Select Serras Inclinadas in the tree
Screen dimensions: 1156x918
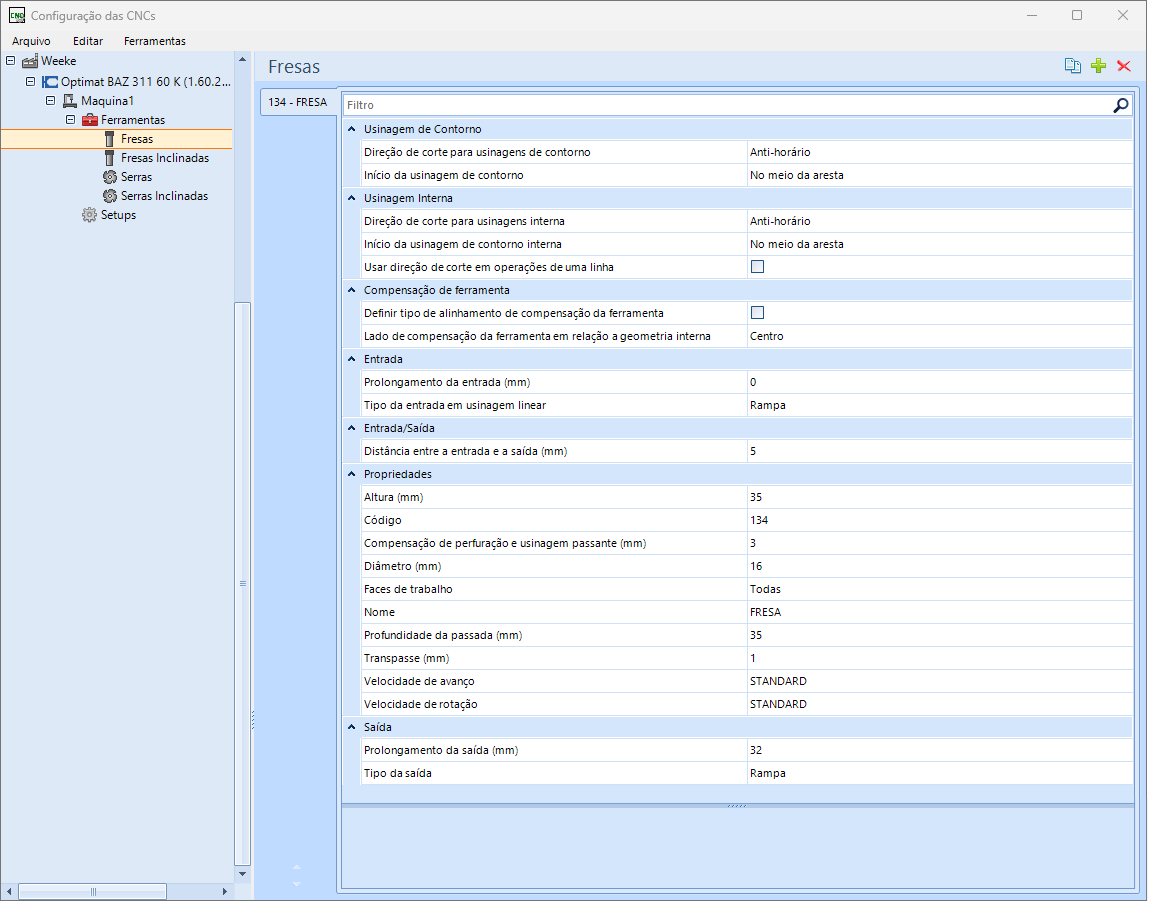[x=164, y=196]
